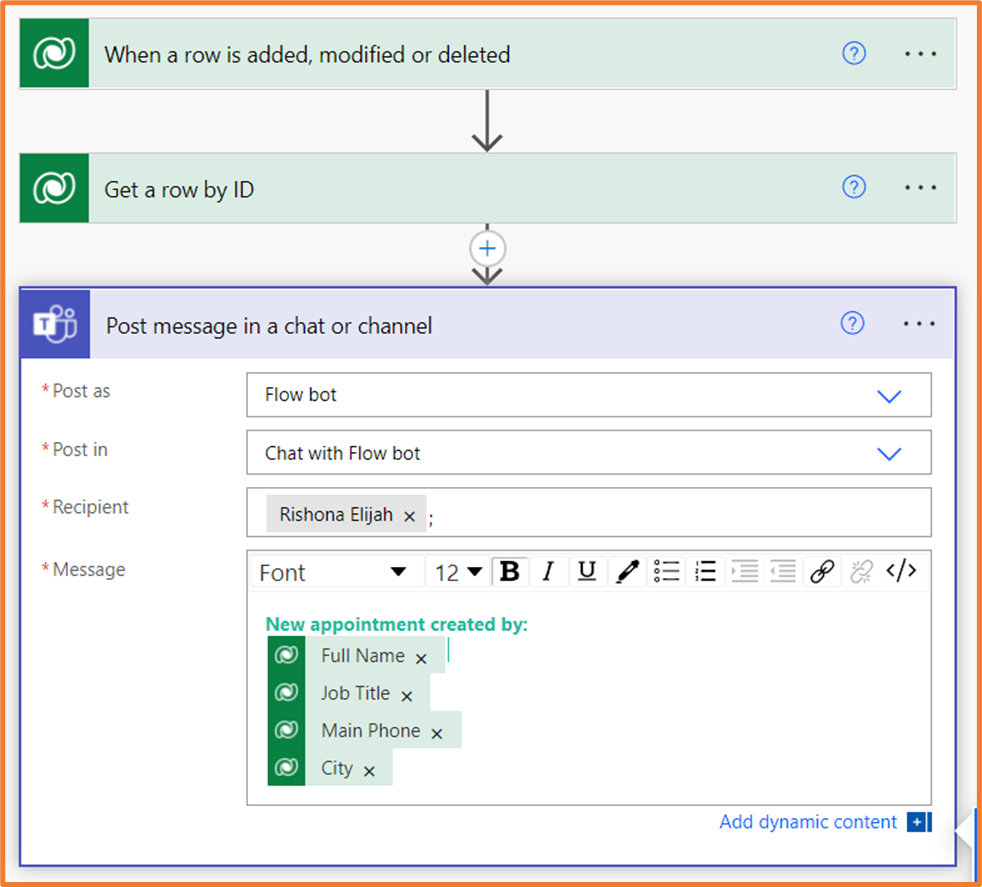Open the font color picker
The height and width of the screenshot is (887, 982).
click(x=627, y=571)
